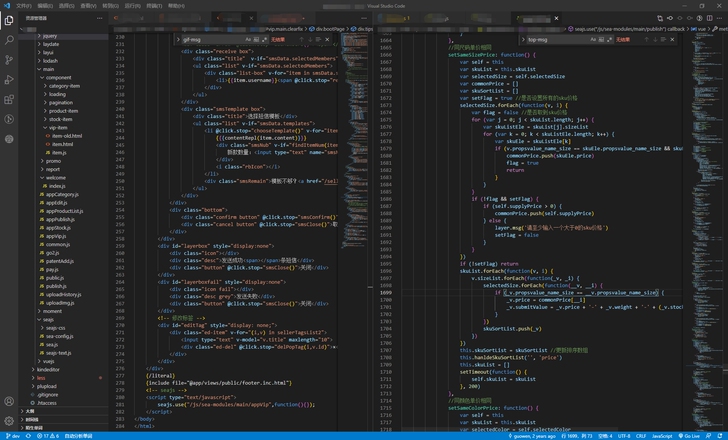Open explorer panel more actions (ellipsis)
Image resolution: width=728 pixels, height=440 pixels.
[x=99, y=18]
